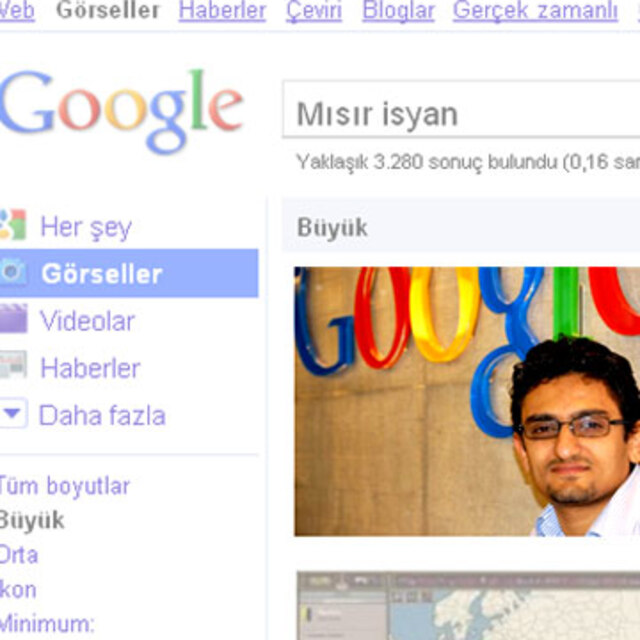
Task: Choose the Orta size filter
Action: pyautogui.click(x=19, y=555)
